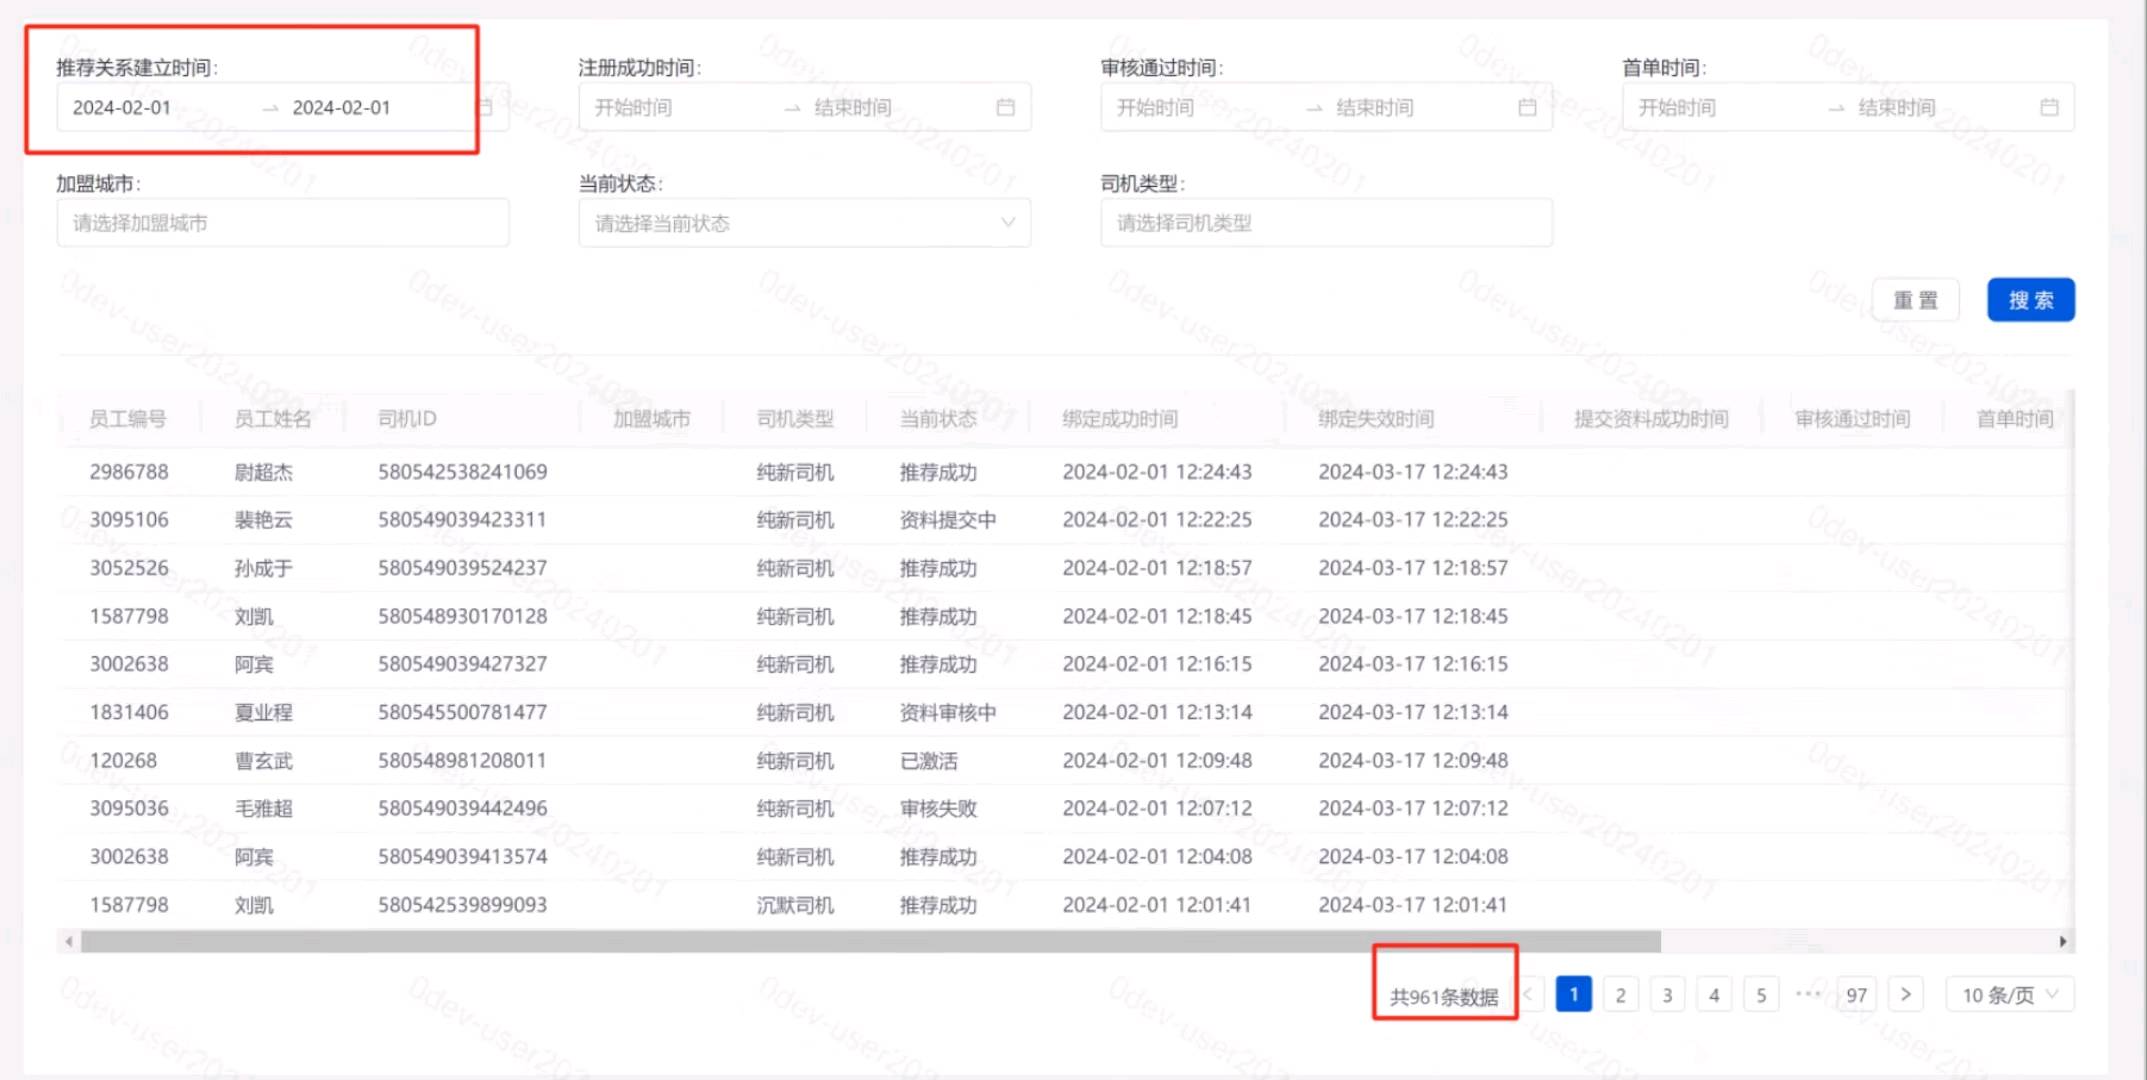The image size is (2147, 1080).
Task: Go to next page arrow
Action: (1905, 994)
